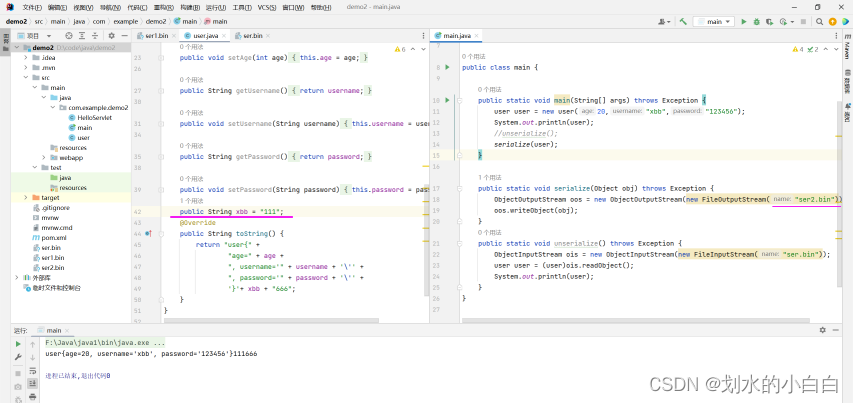Toggle the Maven tool window on the right
853x403 pixels.
847,47
